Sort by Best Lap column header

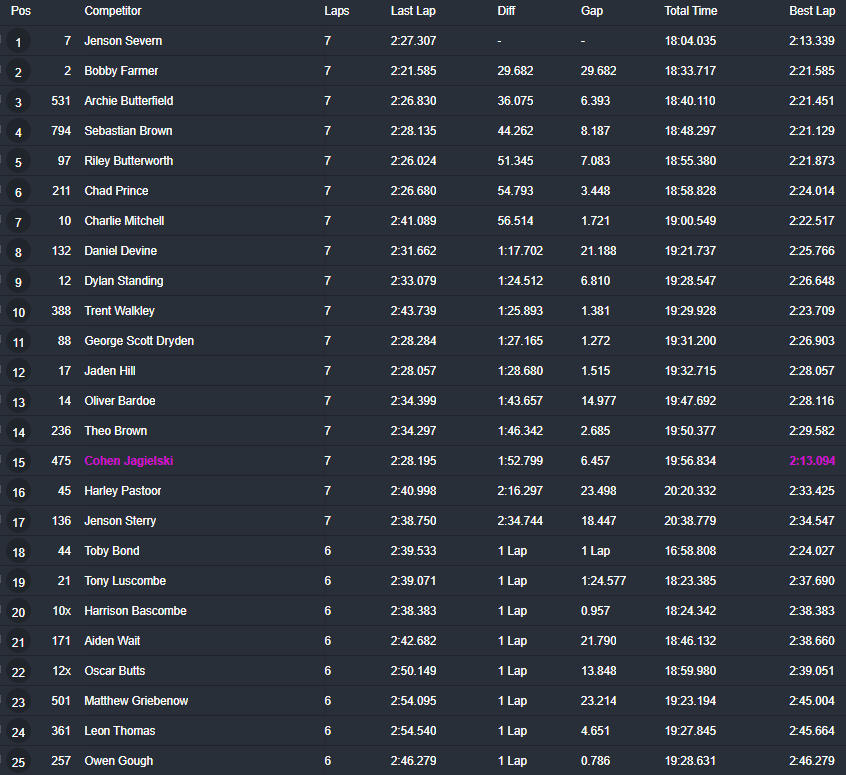point(811,11)
